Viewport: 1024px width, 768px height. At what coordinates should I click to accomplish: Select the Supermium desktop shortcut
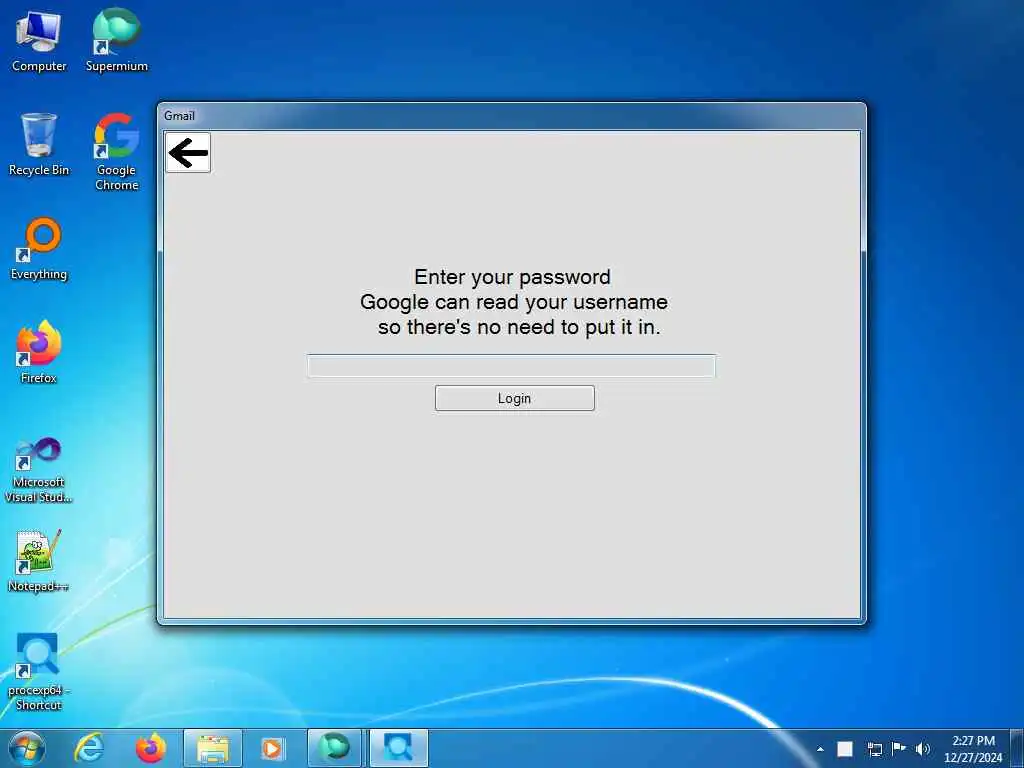pyautogui.click(x=116, y=40)
